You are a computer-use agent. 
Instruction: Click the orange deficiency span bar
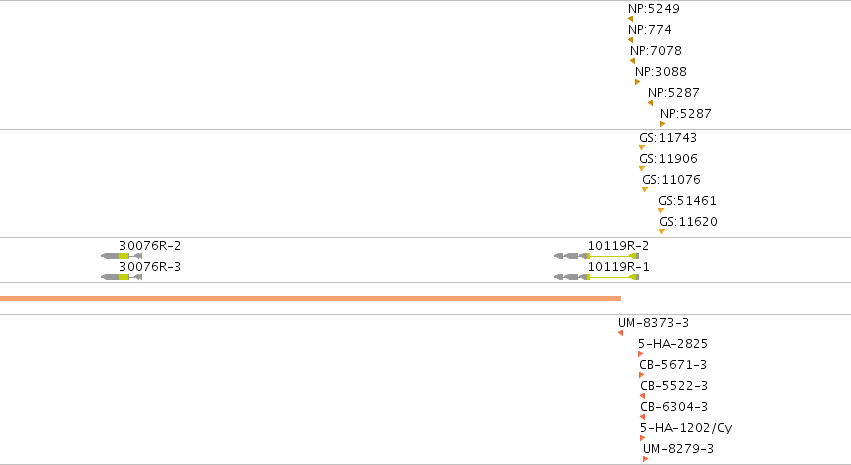coord(310,298)
